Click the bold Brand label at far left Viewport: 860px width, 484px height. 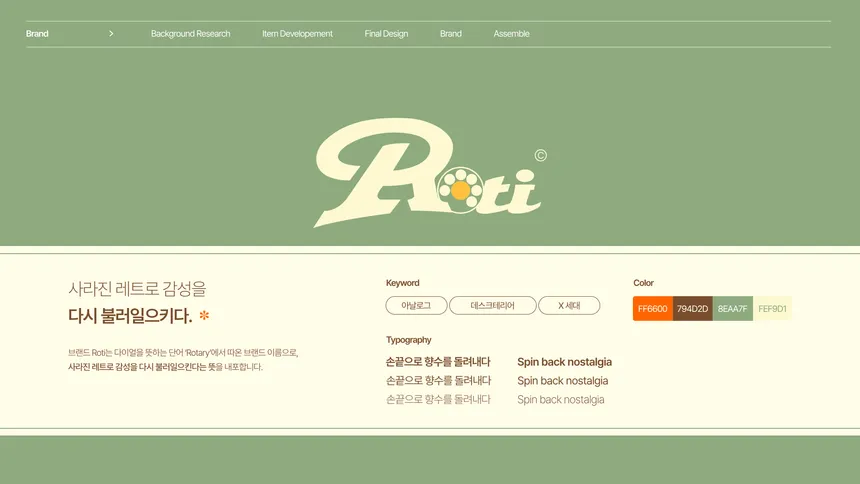pos(37,33)
